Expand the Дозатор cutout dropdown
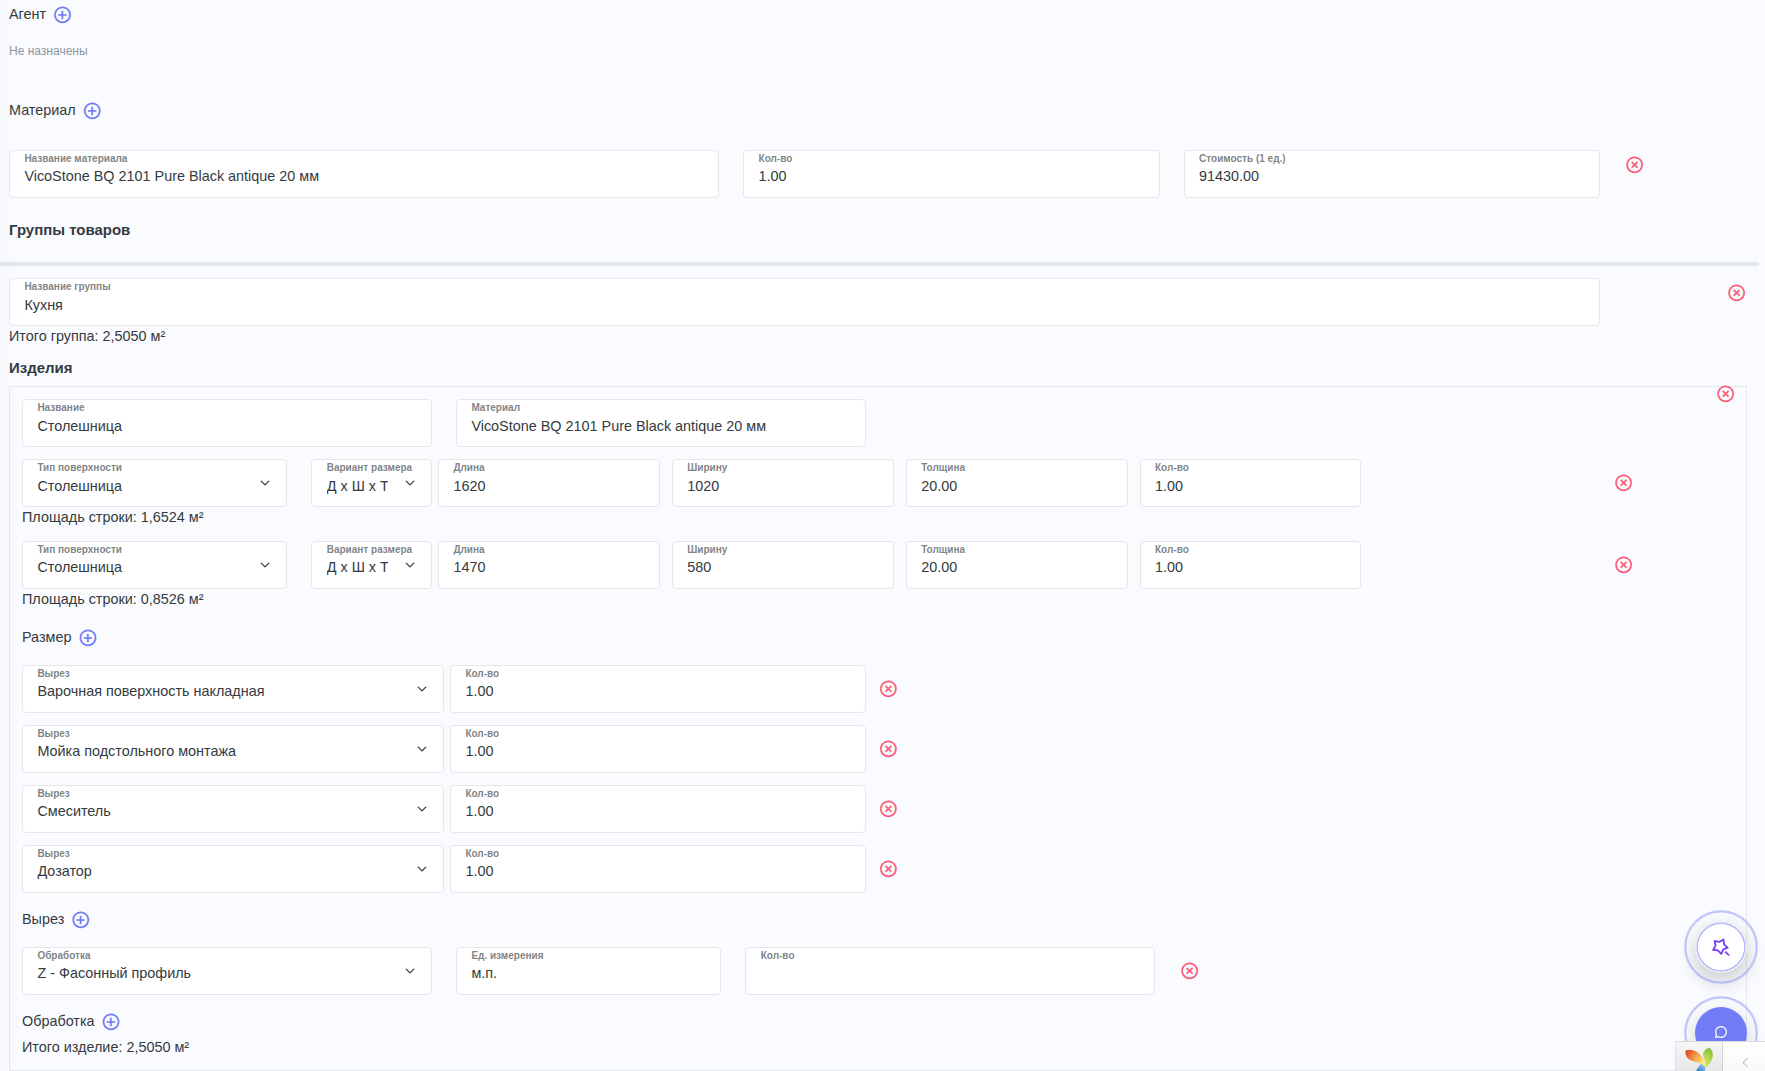Screen dimensions: 1765x1071 (232, 869)
